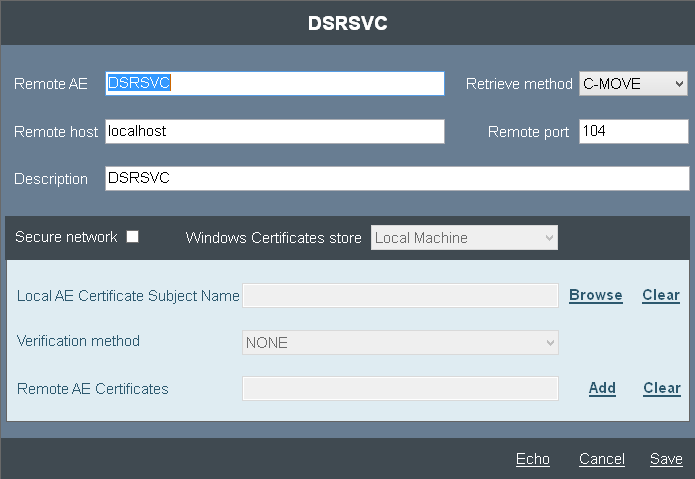Screen dimensions: 695x479
Task: Click into the Description text box
Action: (x=396, y=179)
